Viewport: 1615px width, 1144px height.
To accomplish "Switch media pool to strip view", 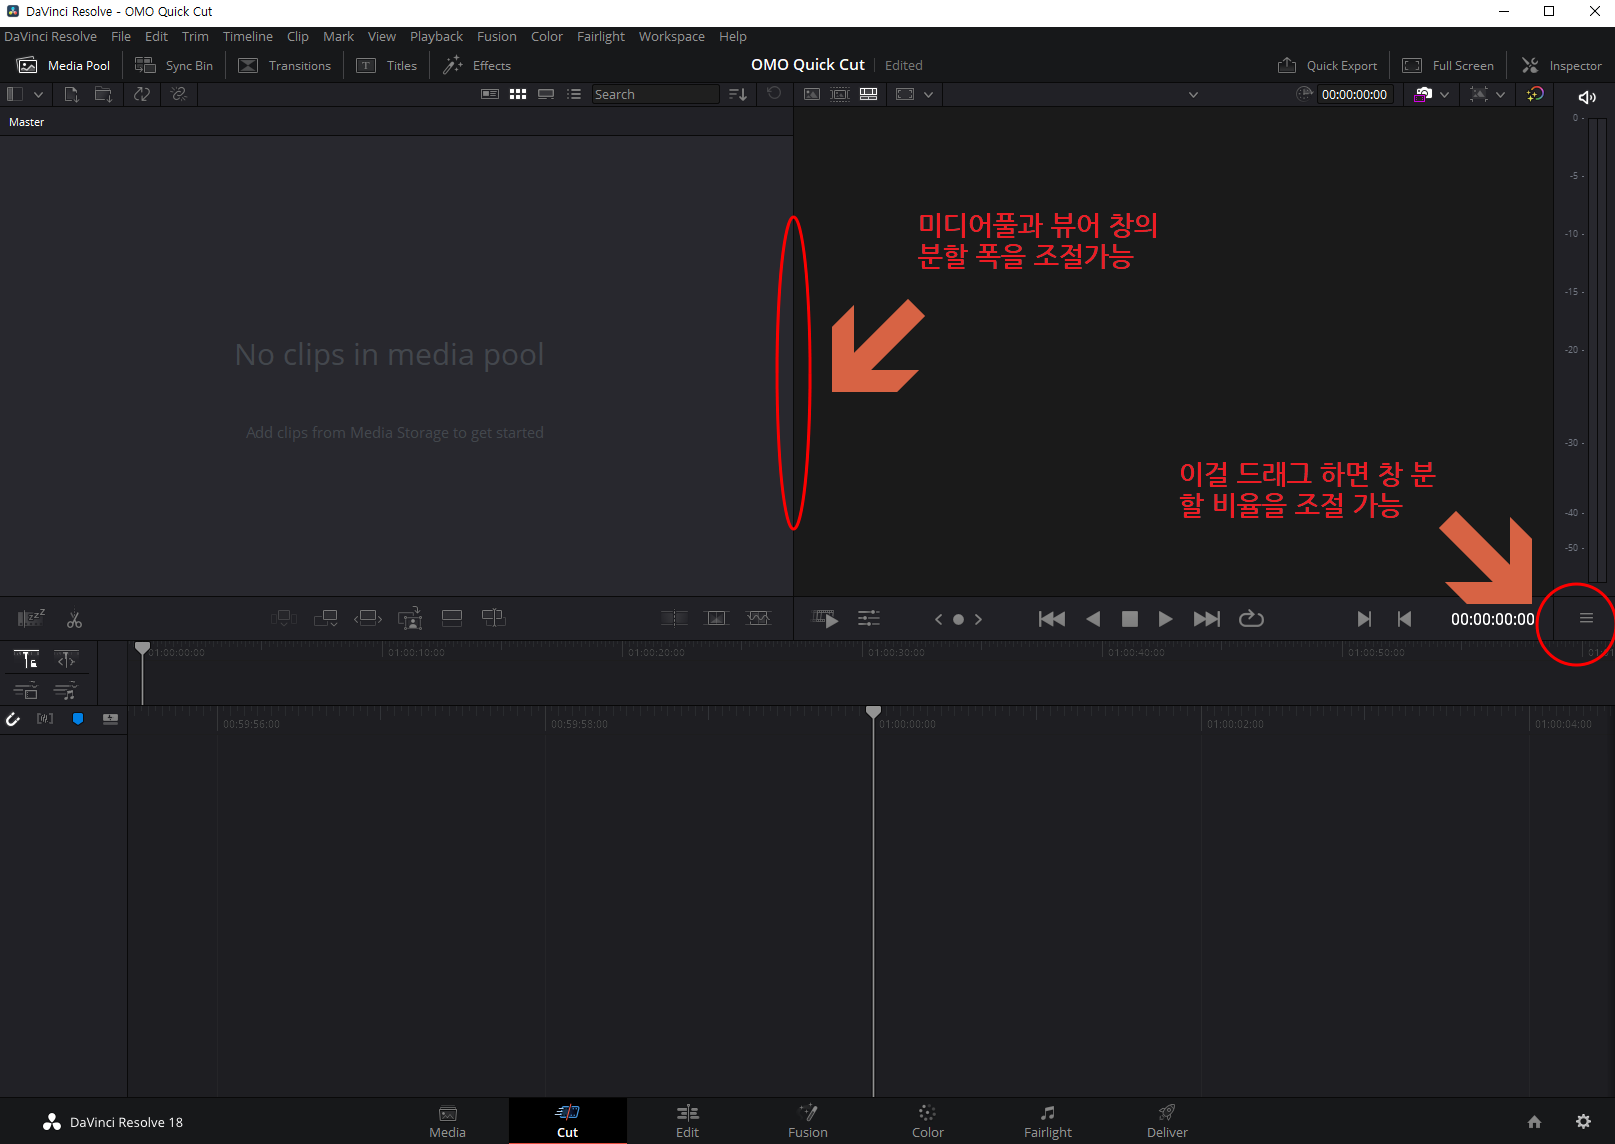I will [546, 94].
